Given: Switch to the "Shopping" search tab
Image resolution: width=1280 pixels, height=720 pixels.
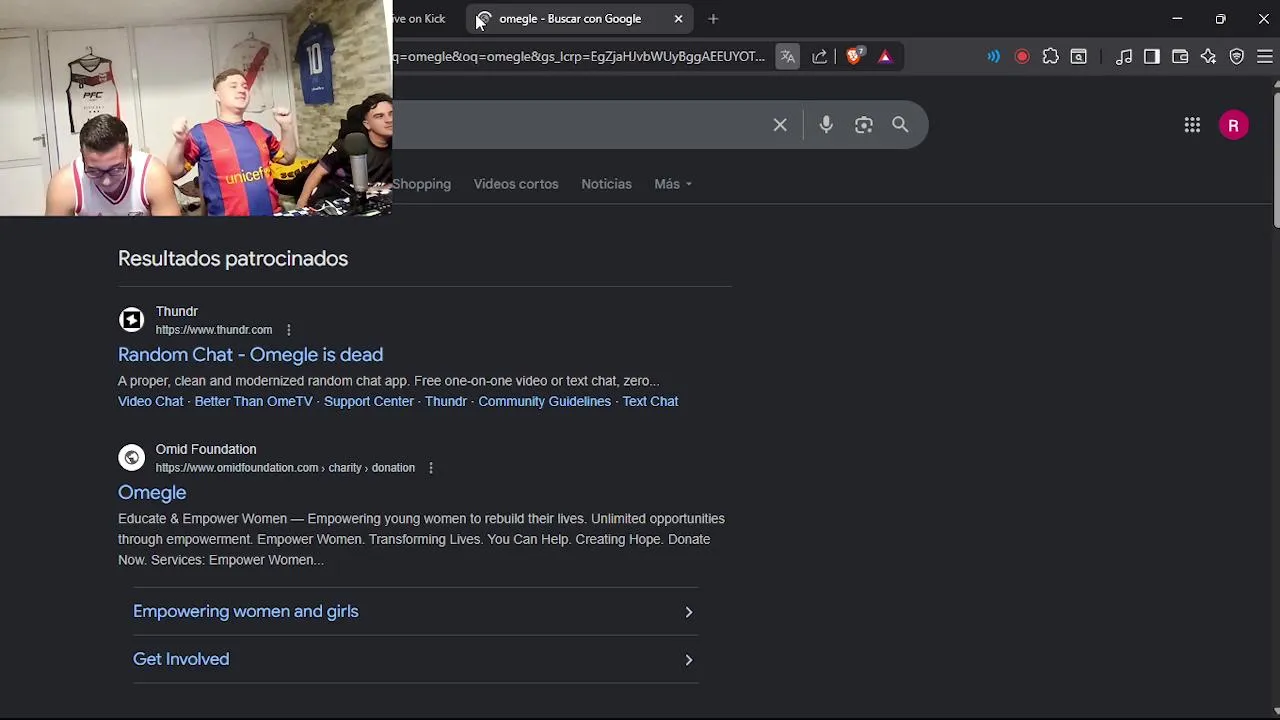Looking at the screenshot, I should [421, 184].
